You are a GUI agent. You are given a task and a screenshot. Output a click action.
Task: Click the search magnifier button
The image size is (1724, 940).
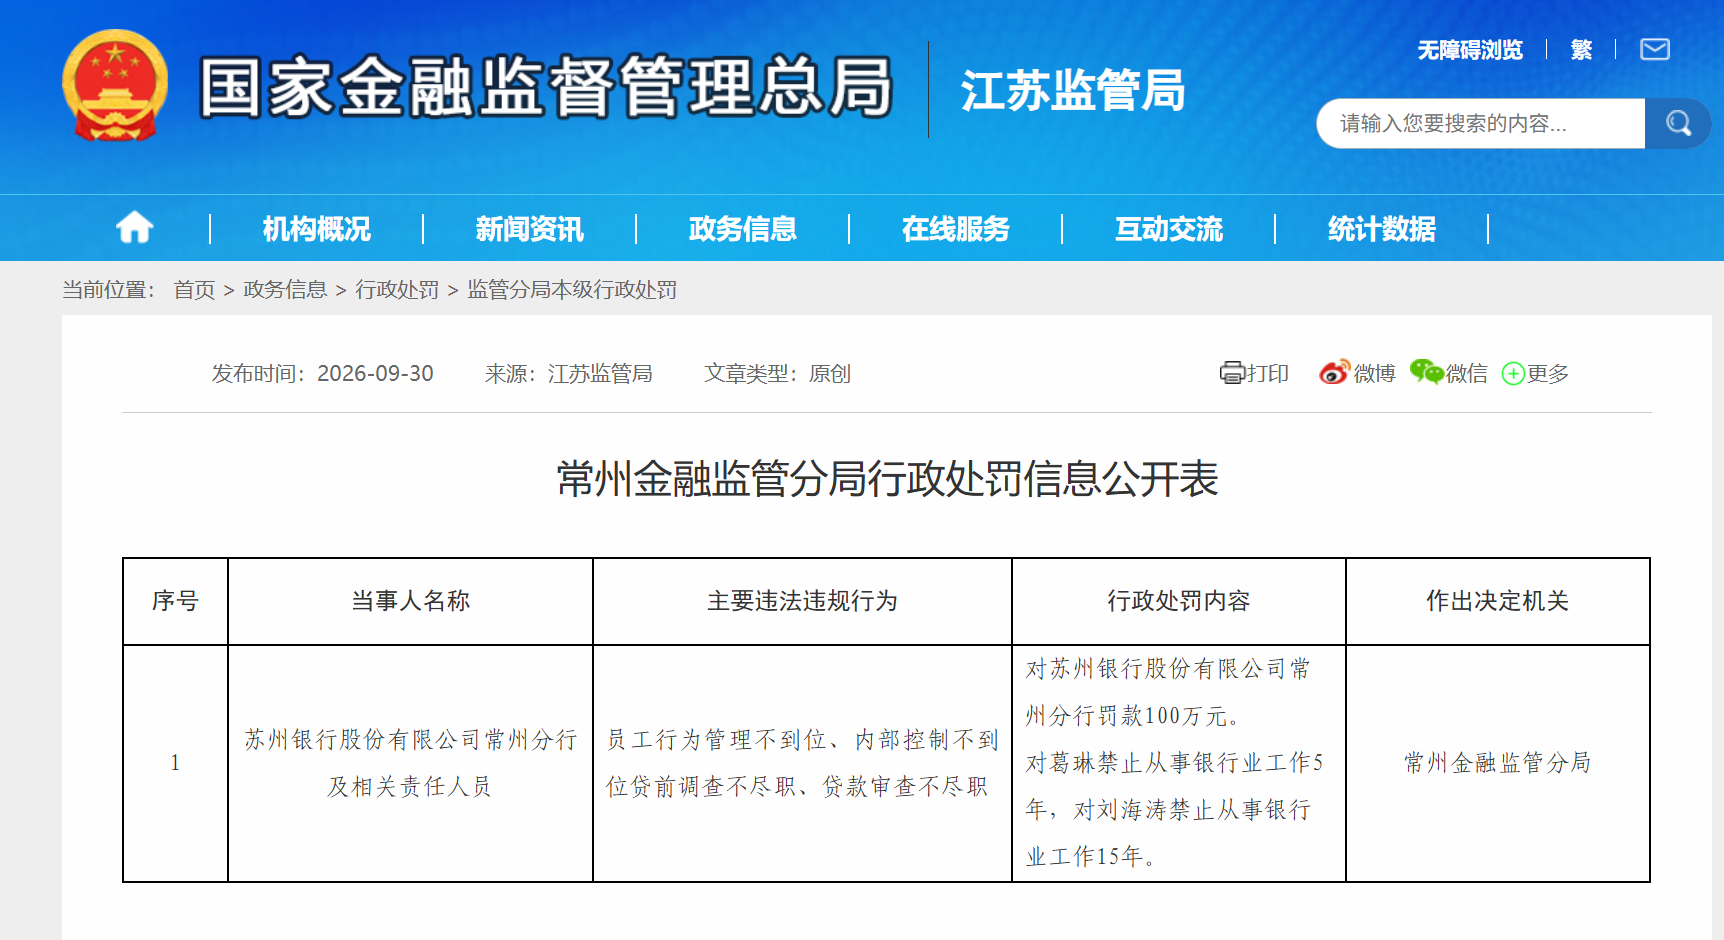(1678, 123)
